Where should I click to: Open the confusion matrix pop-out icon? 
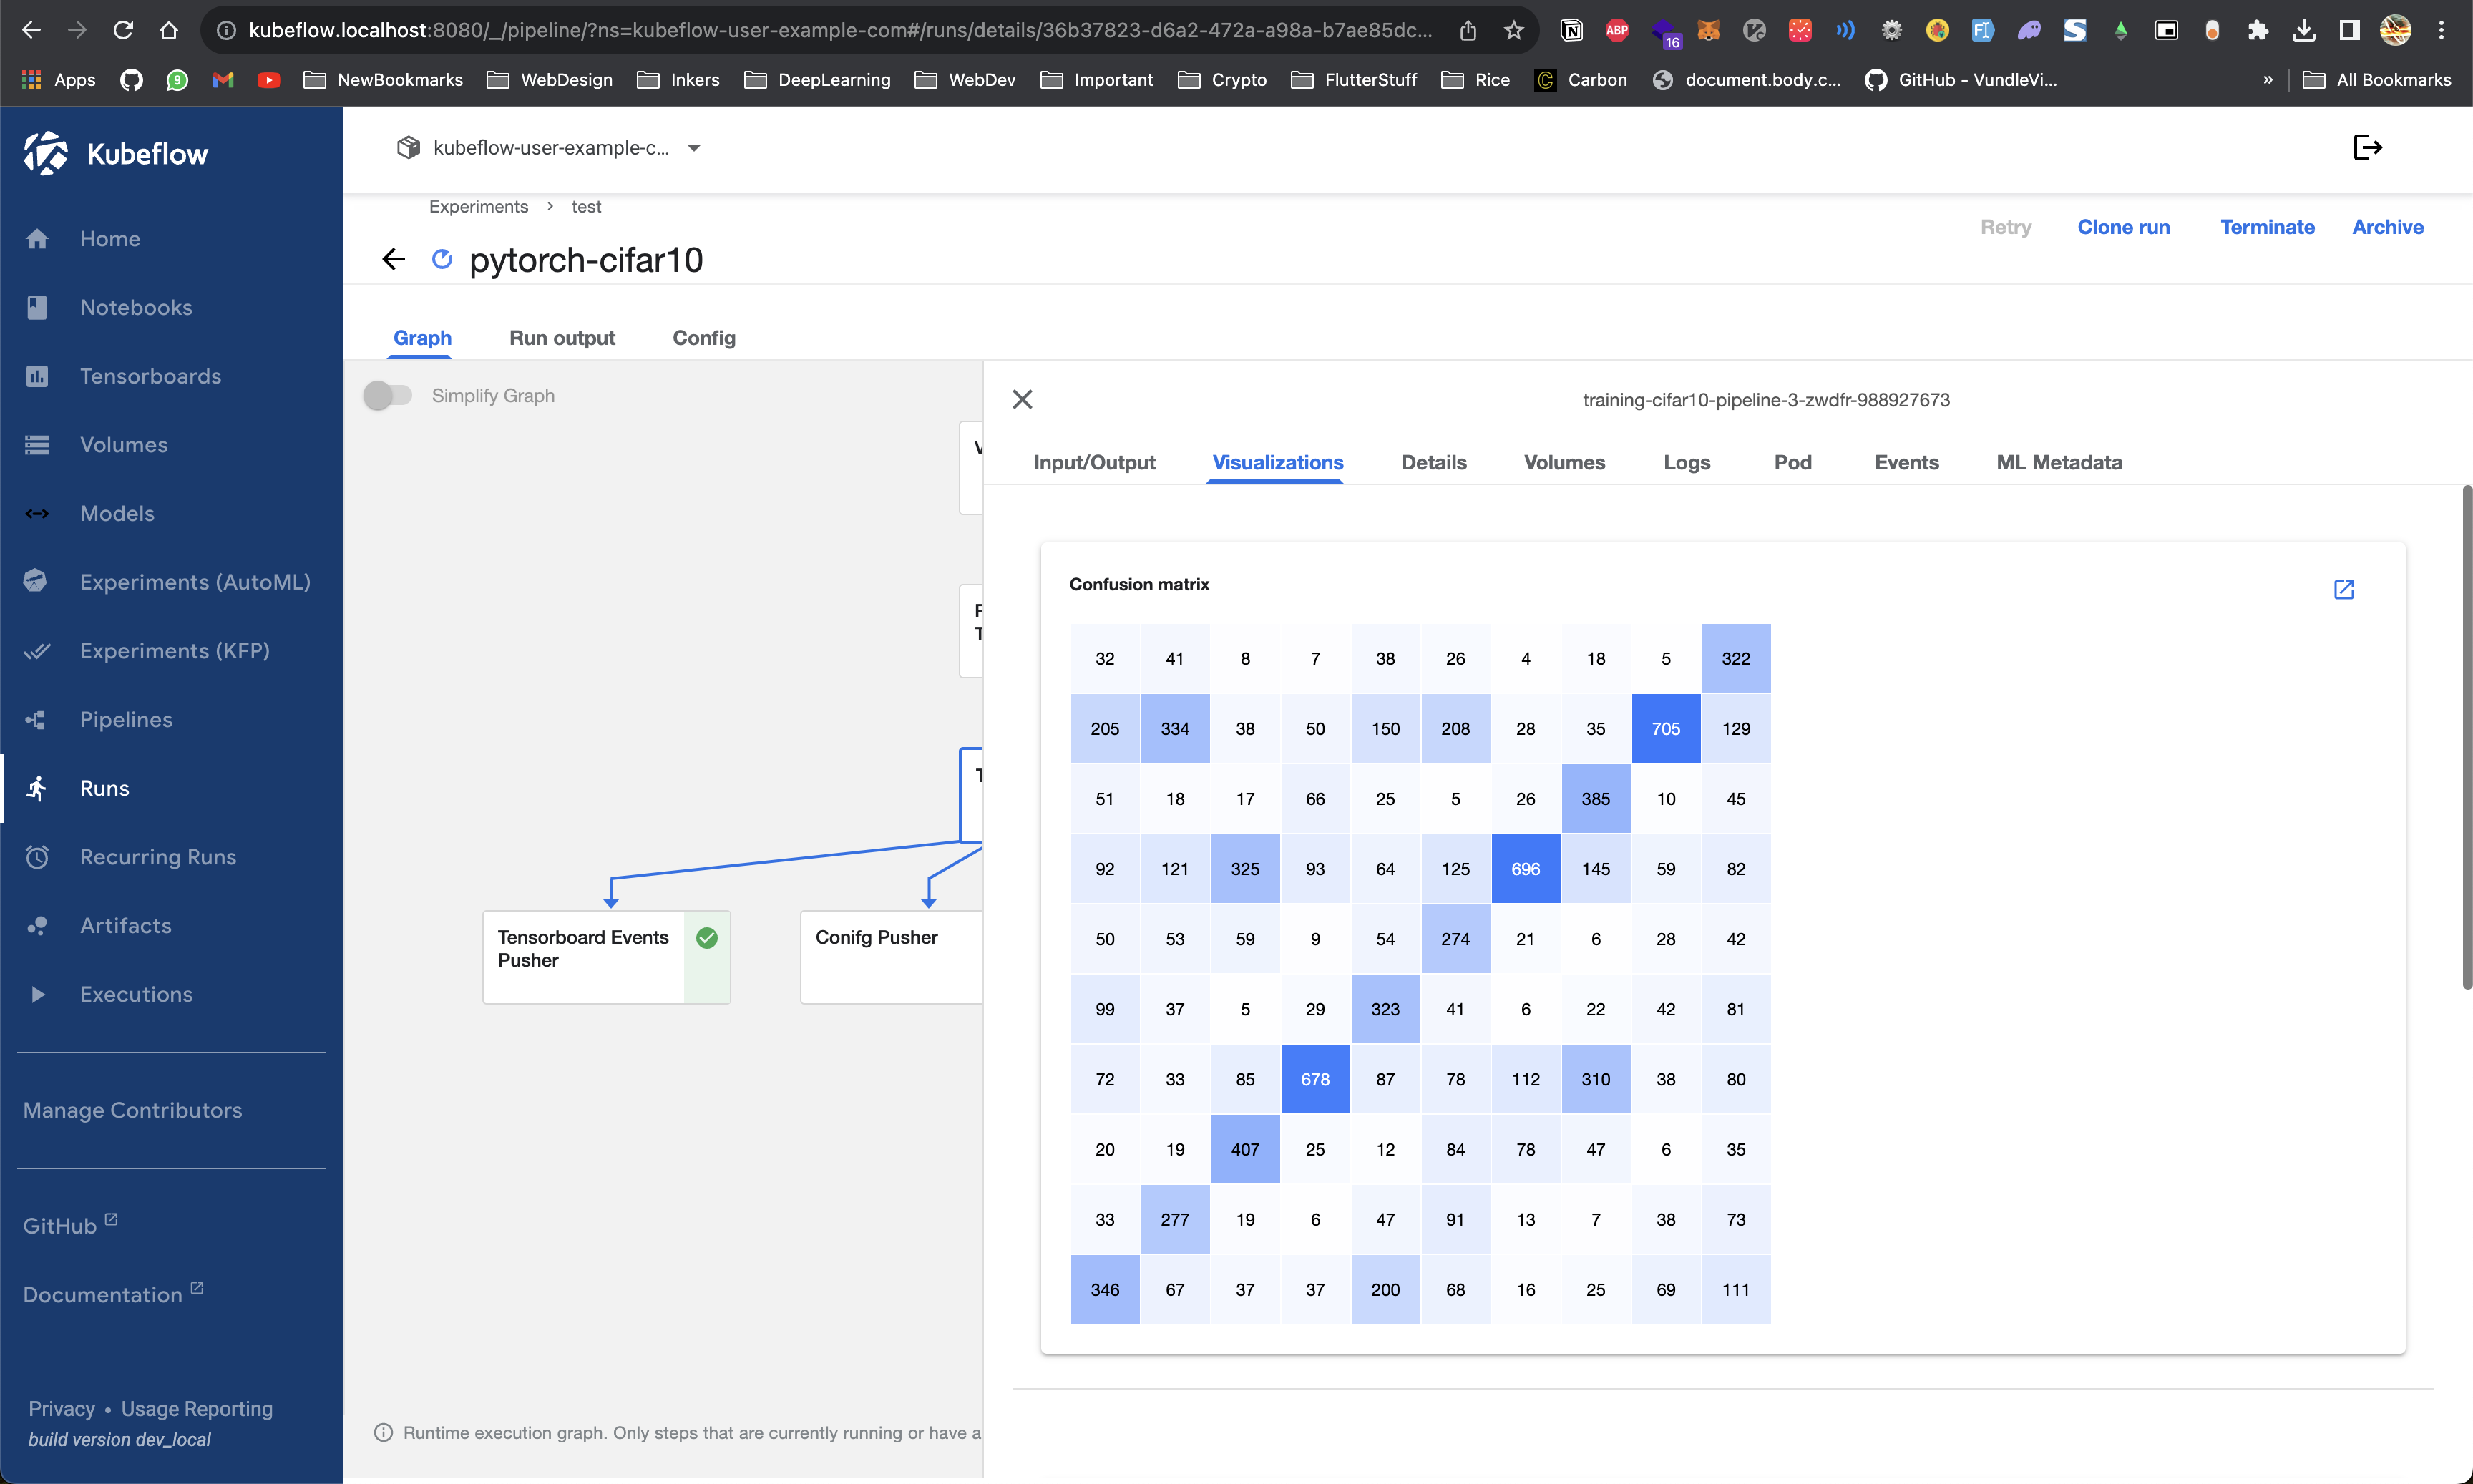click(x=2343, y=589)
